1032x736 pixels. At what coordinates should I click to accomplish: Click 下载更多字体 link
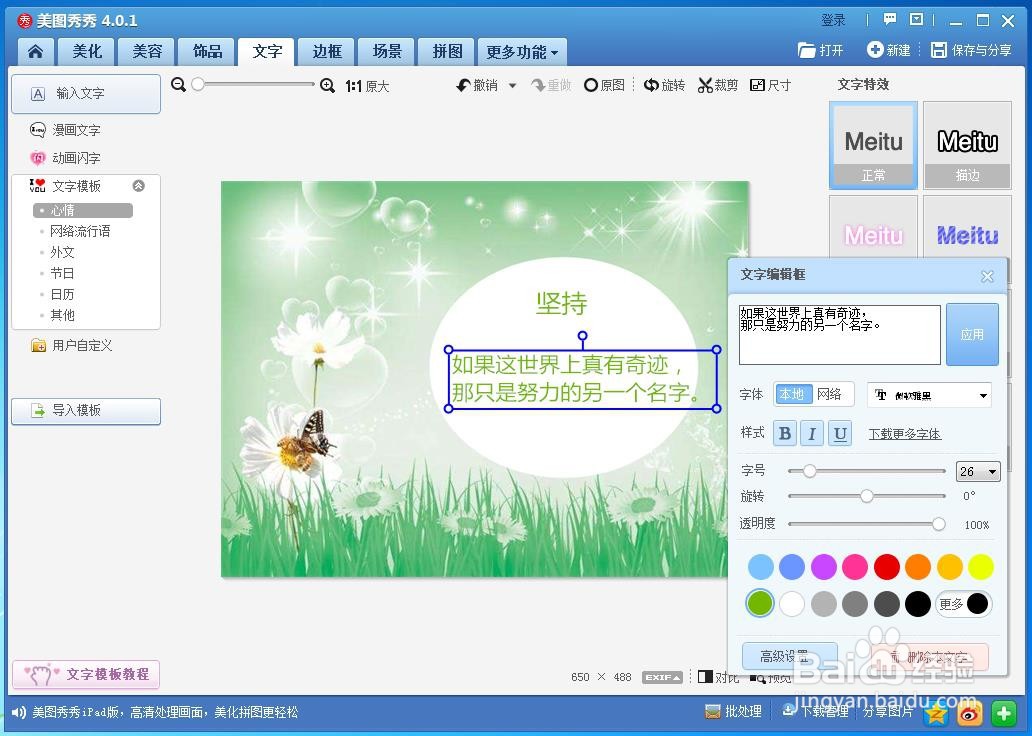coord(904,434)
